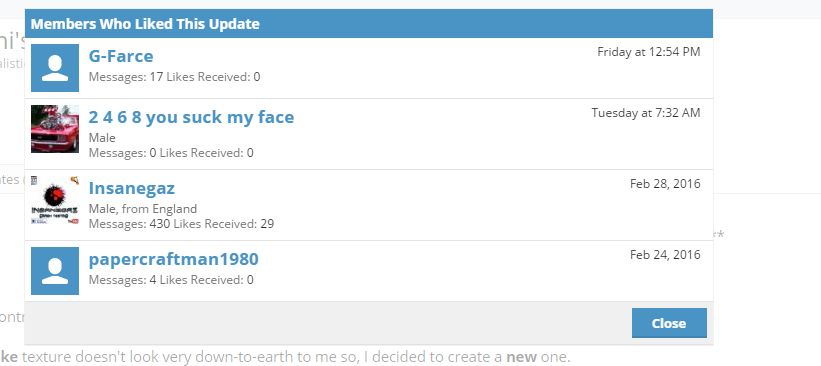Screen dimensions: 821x366
Task: Open the red car avatar profile
Action: (55, 129)
